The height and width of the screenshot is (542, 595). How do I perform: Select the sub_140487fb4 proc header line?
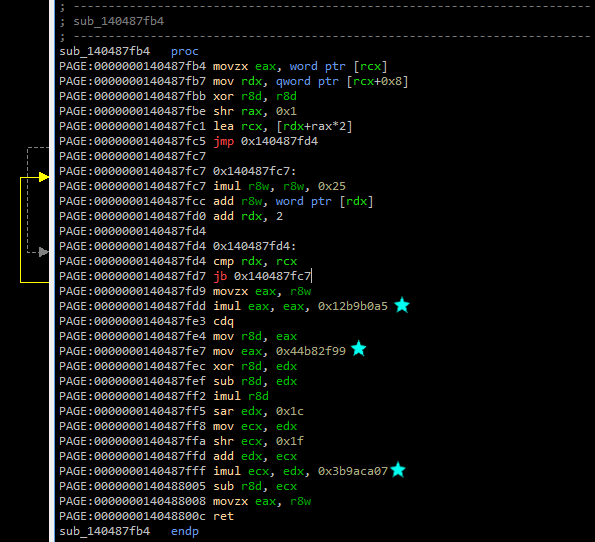click(x=129, y=51)
